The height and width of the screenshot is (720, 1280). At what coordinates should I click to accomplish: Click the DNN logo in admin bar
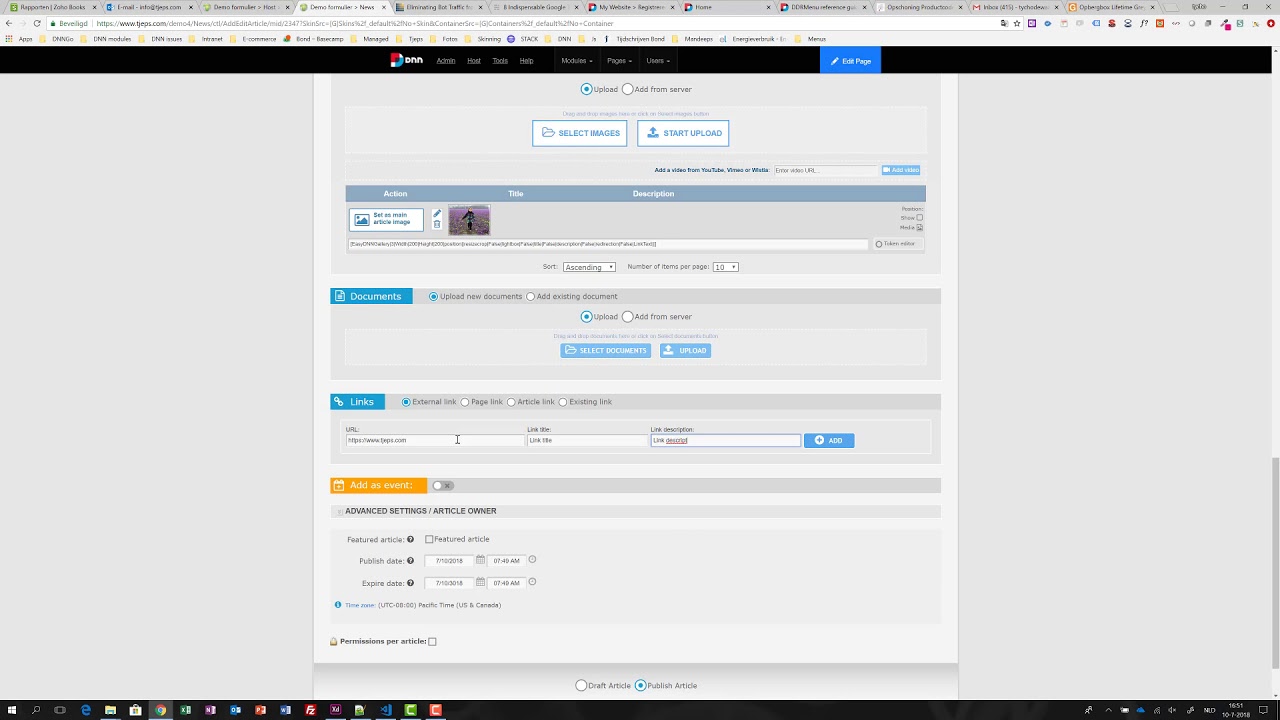tap(406, 60)
